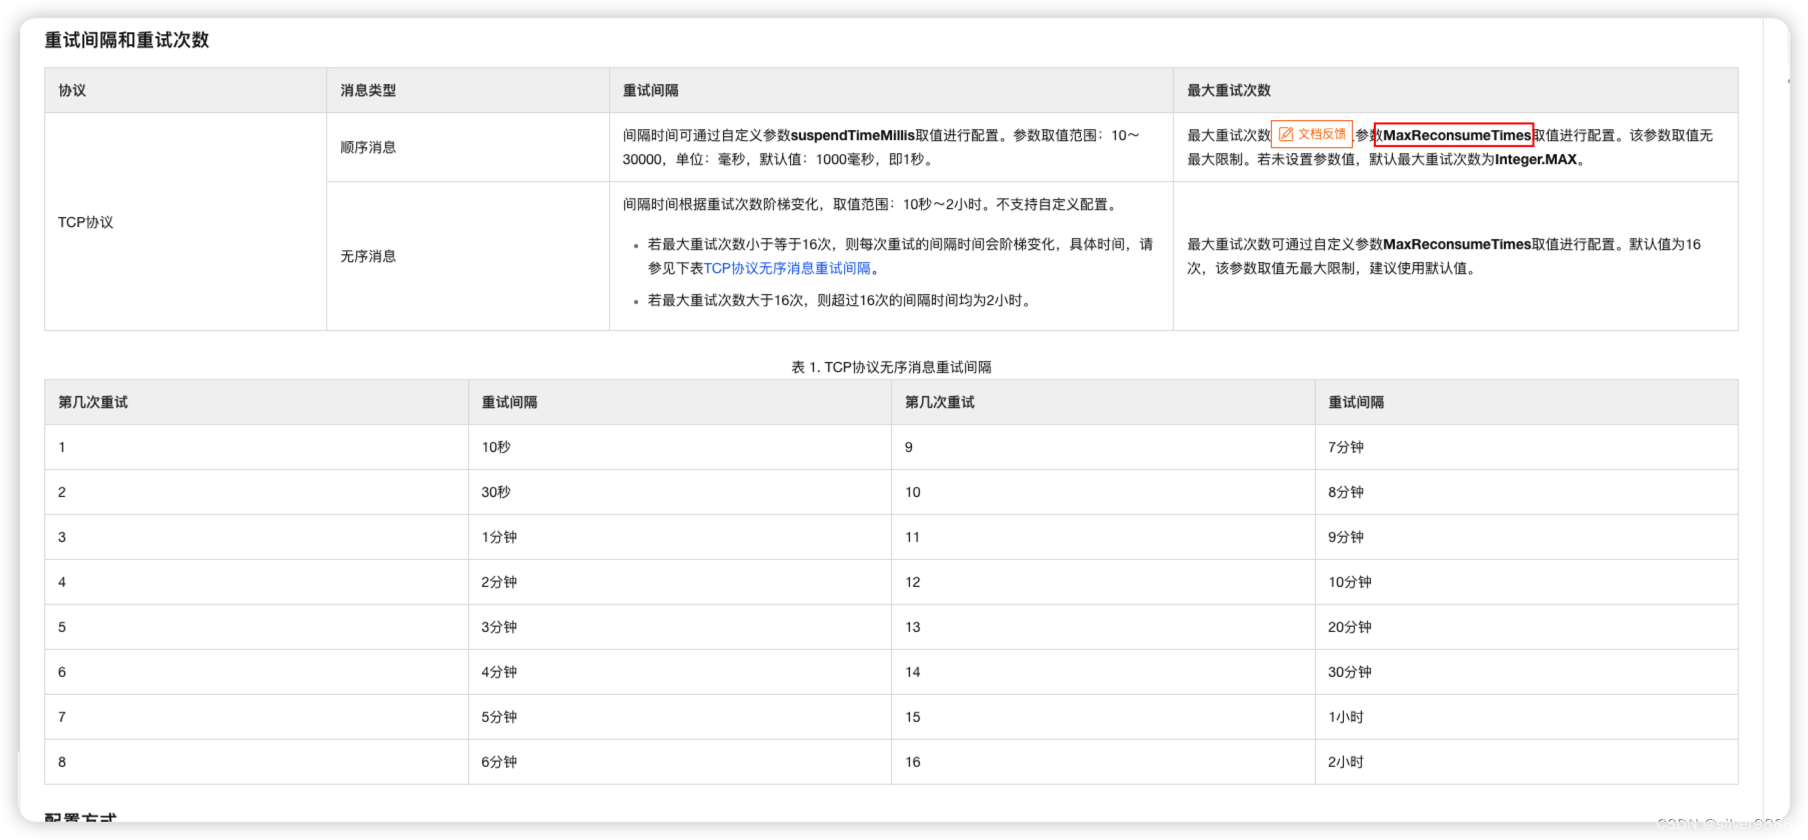The image size is (1808, 840).
Task: Click retry number 13 cell
Action: [x=1103, y=627]
